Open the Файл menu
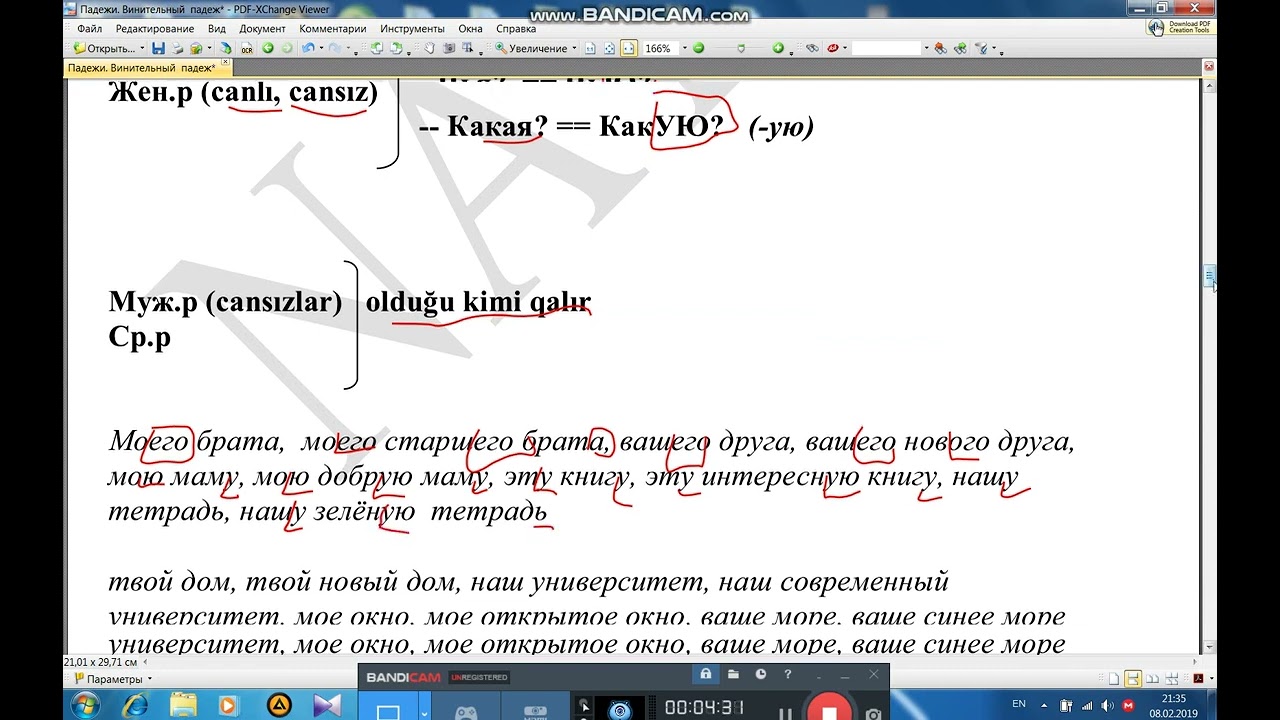The width and height of the screenshot is (1280, 720). click(x=89, y=29)
